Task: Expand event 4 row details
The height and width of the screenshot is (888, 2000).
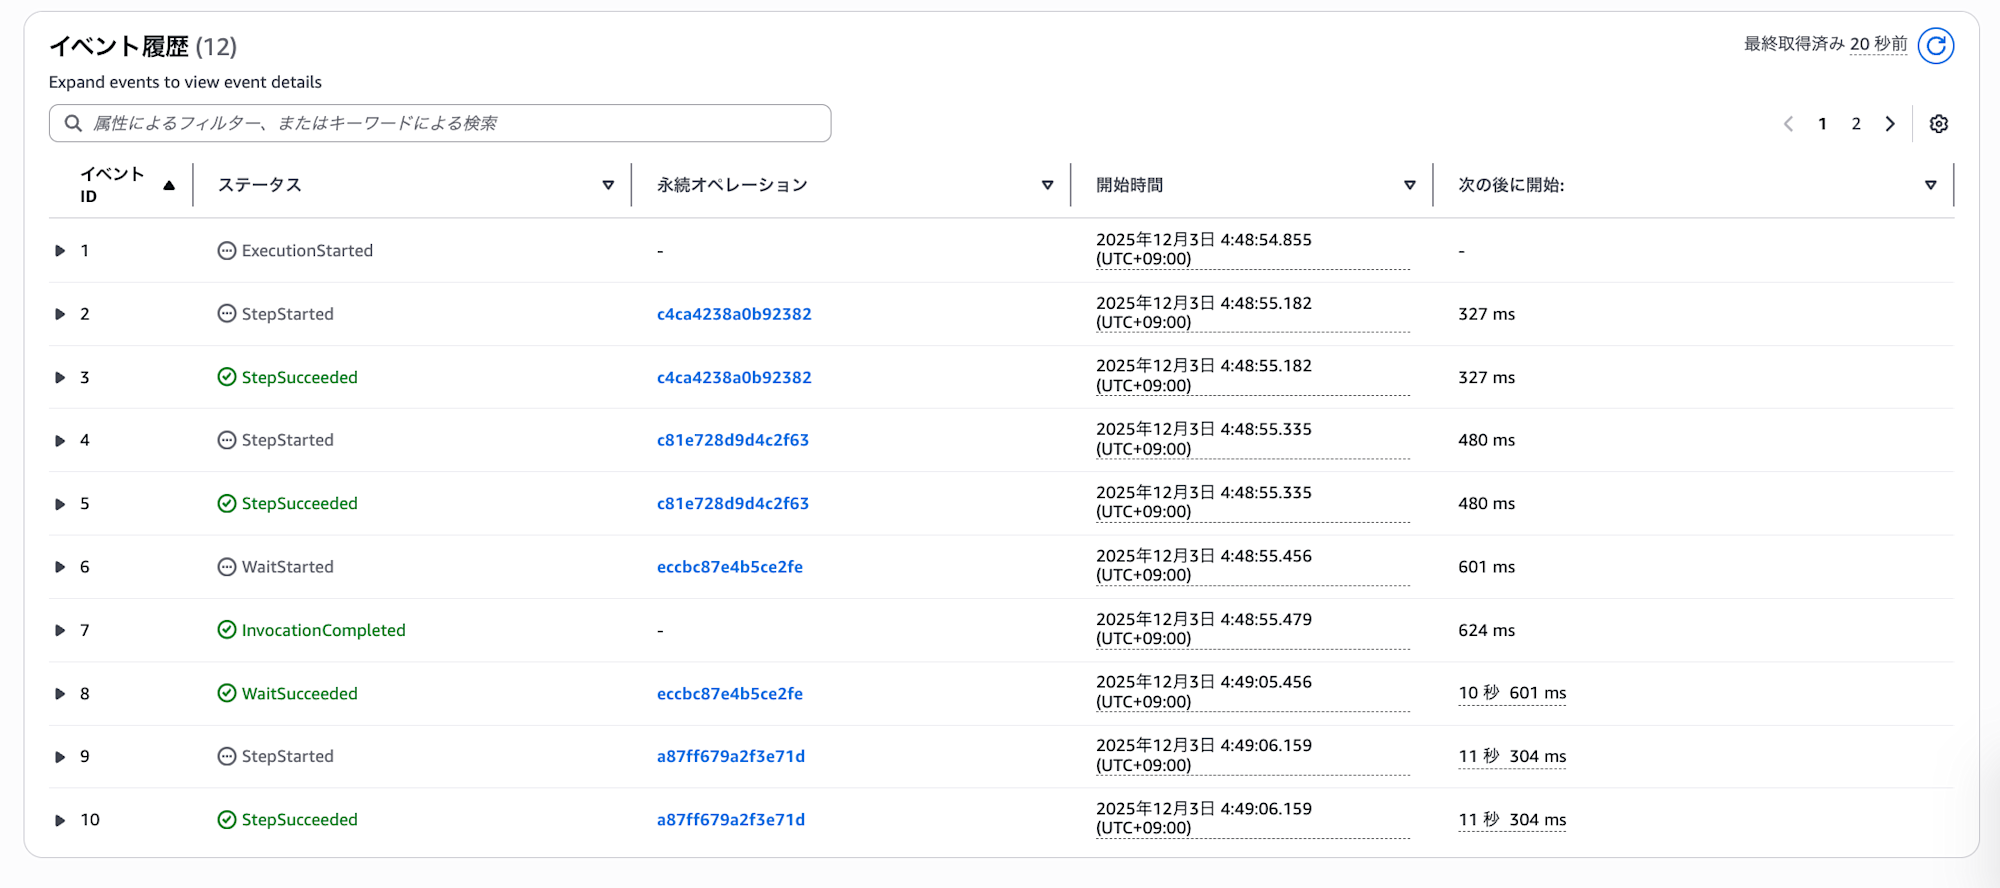Action: [x=60, y=440]
